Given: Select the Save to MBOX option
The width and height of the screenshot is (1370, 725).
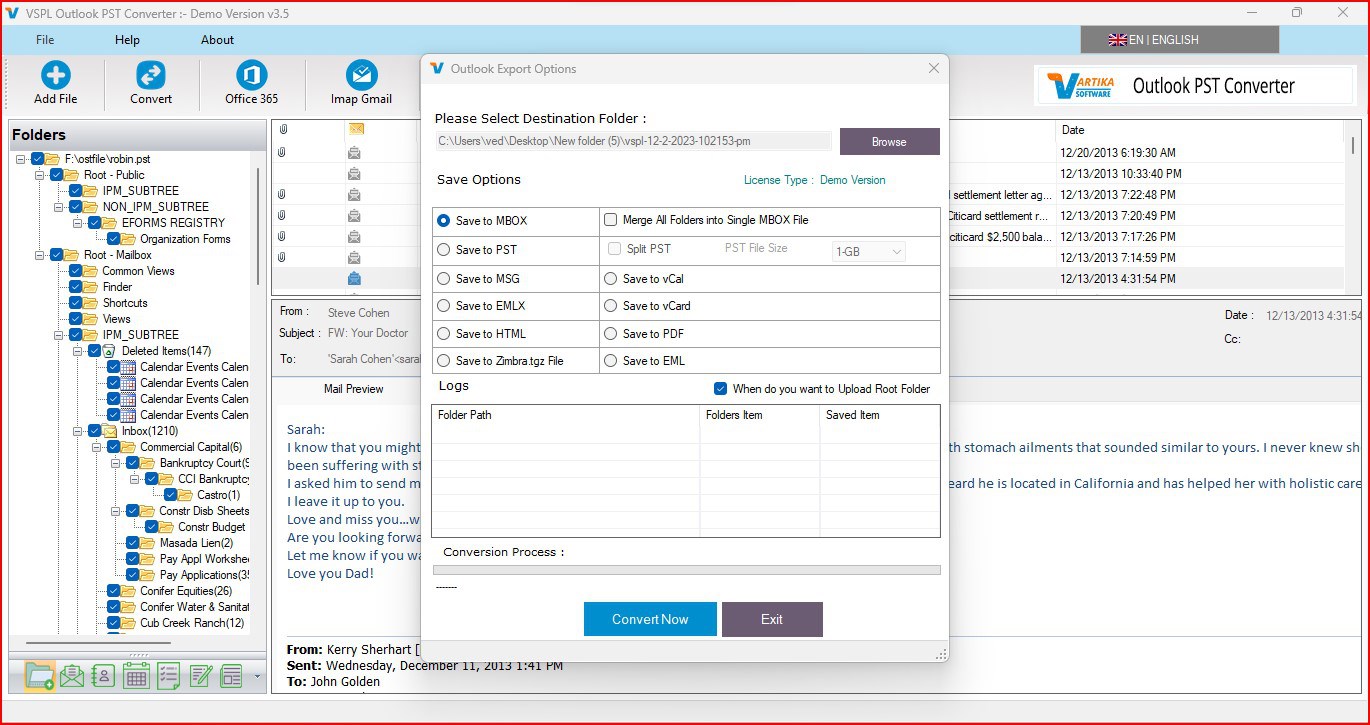Looking at the screenshot, I should (x=443, y=221).
